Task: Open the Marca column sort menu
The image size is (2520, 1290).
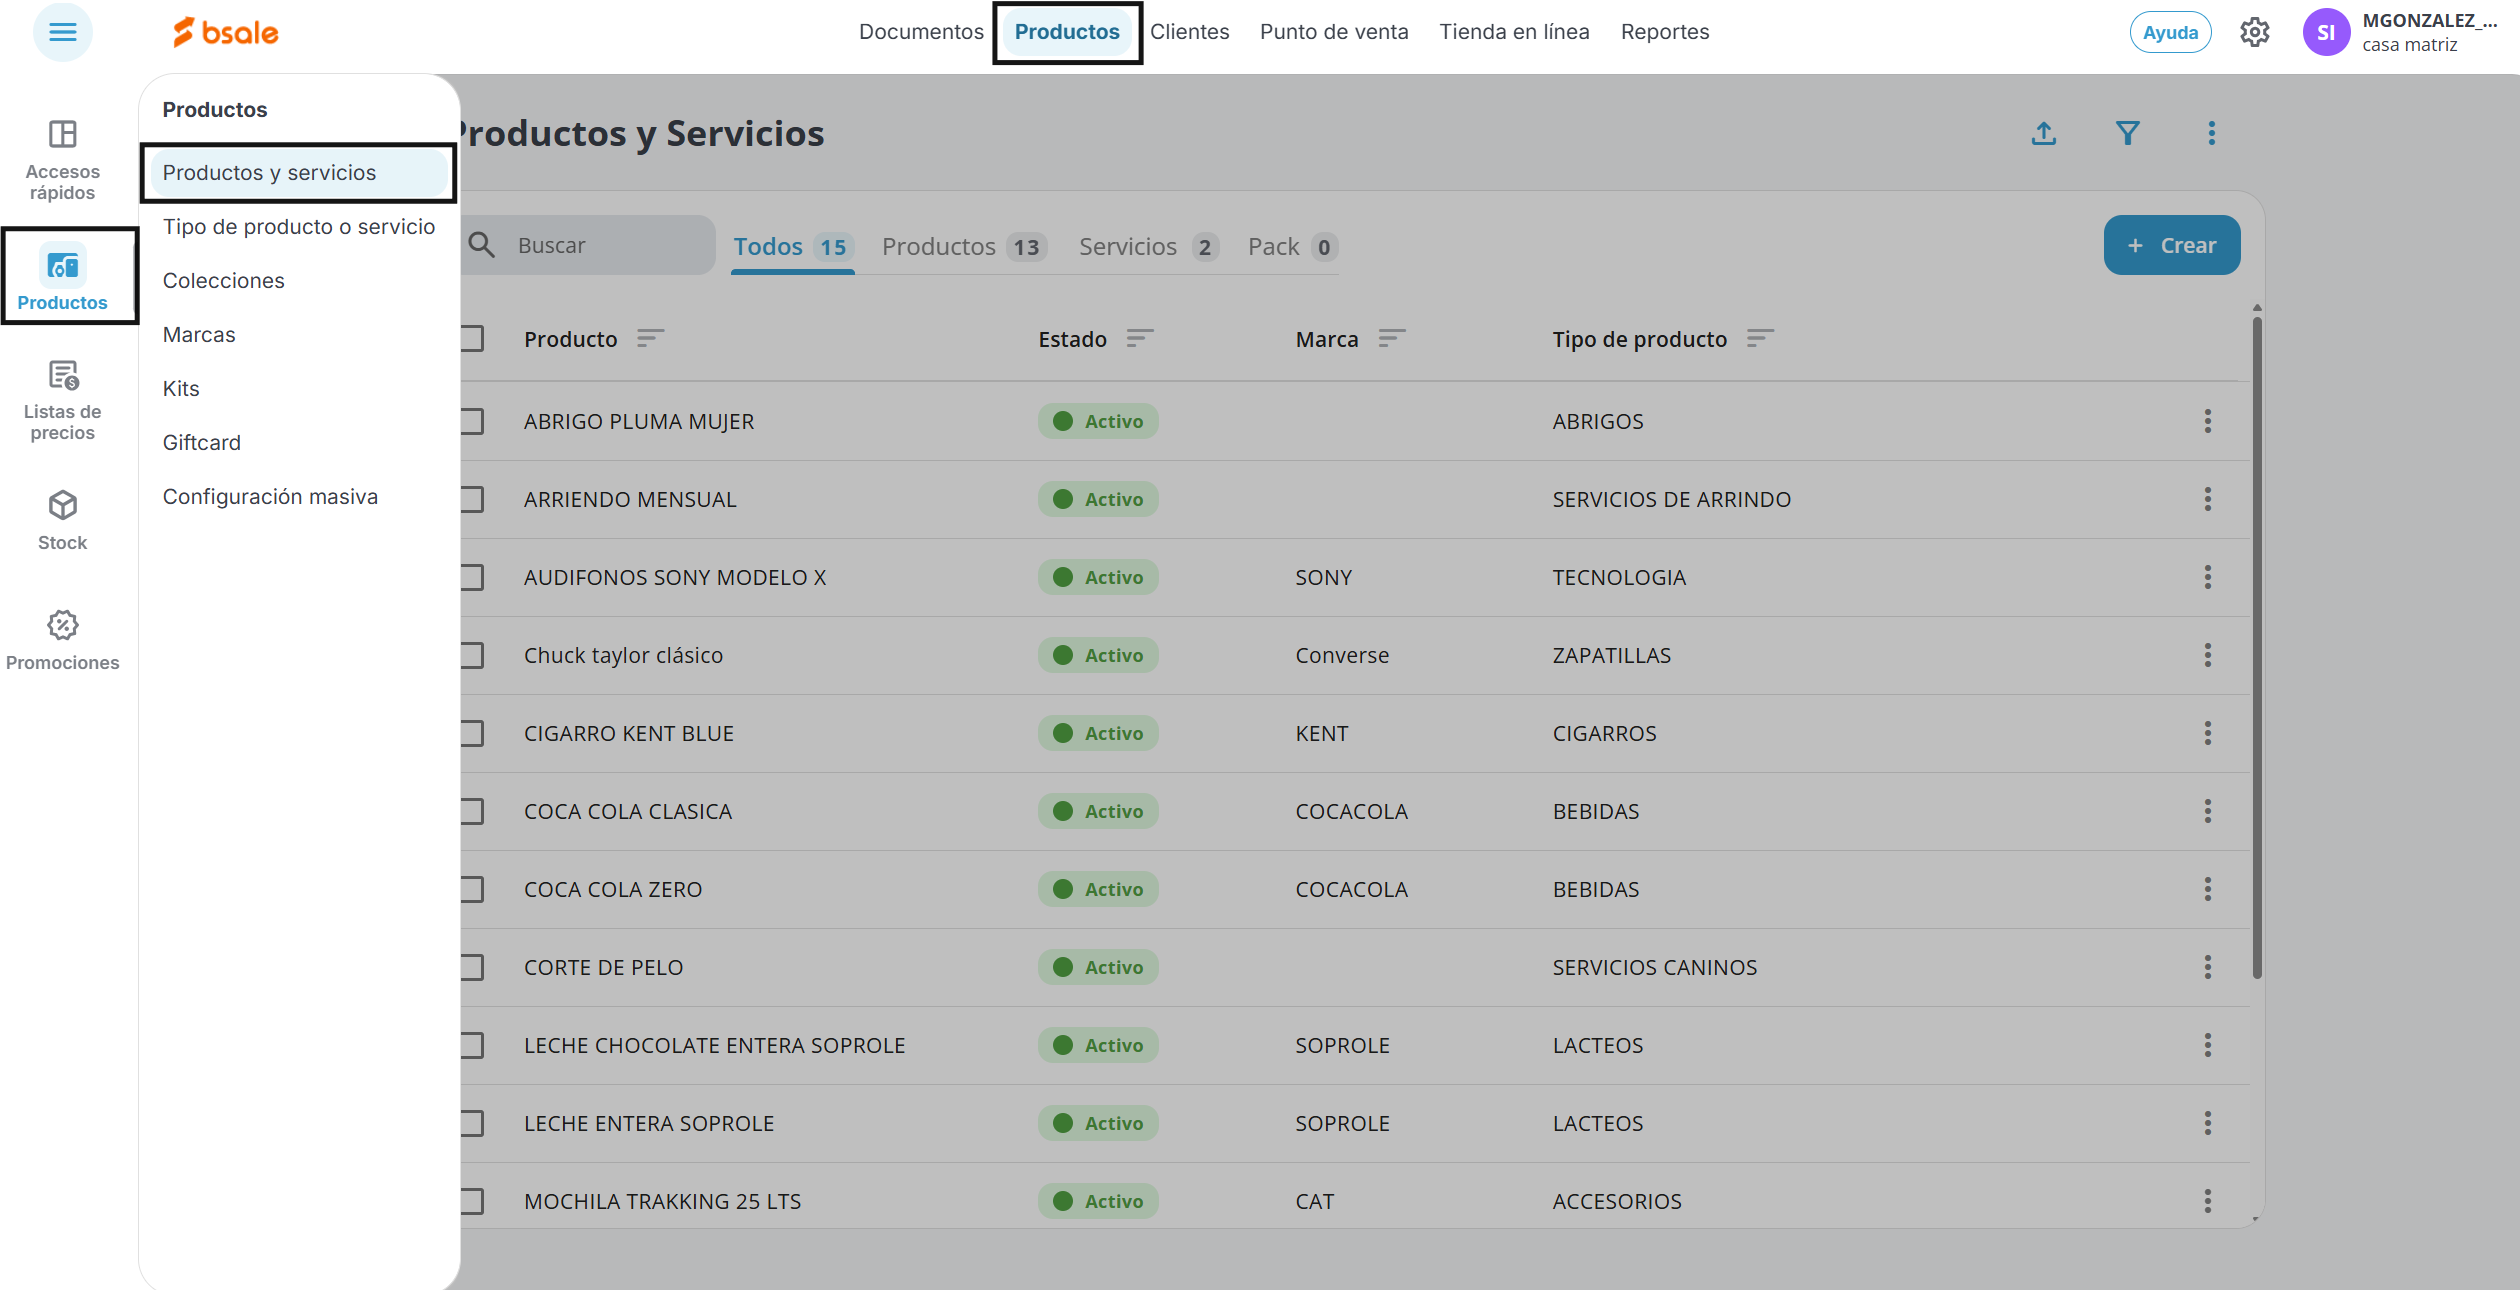Action: (1391, 339)
